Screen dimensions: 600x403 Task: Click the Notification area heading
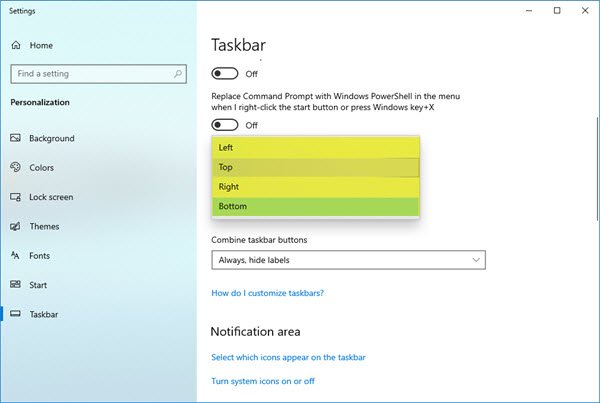coord(255,331)
